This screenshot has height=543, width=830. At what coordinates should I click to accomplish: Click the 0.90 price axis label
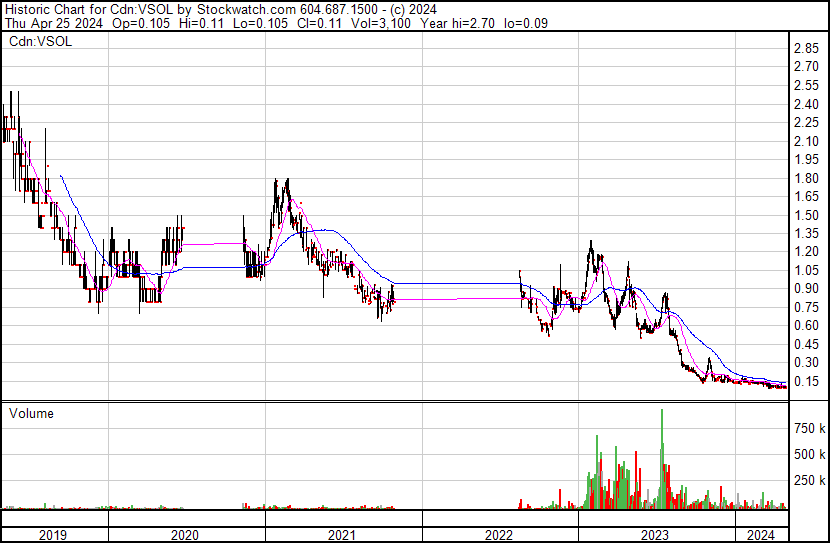[806, 290]
